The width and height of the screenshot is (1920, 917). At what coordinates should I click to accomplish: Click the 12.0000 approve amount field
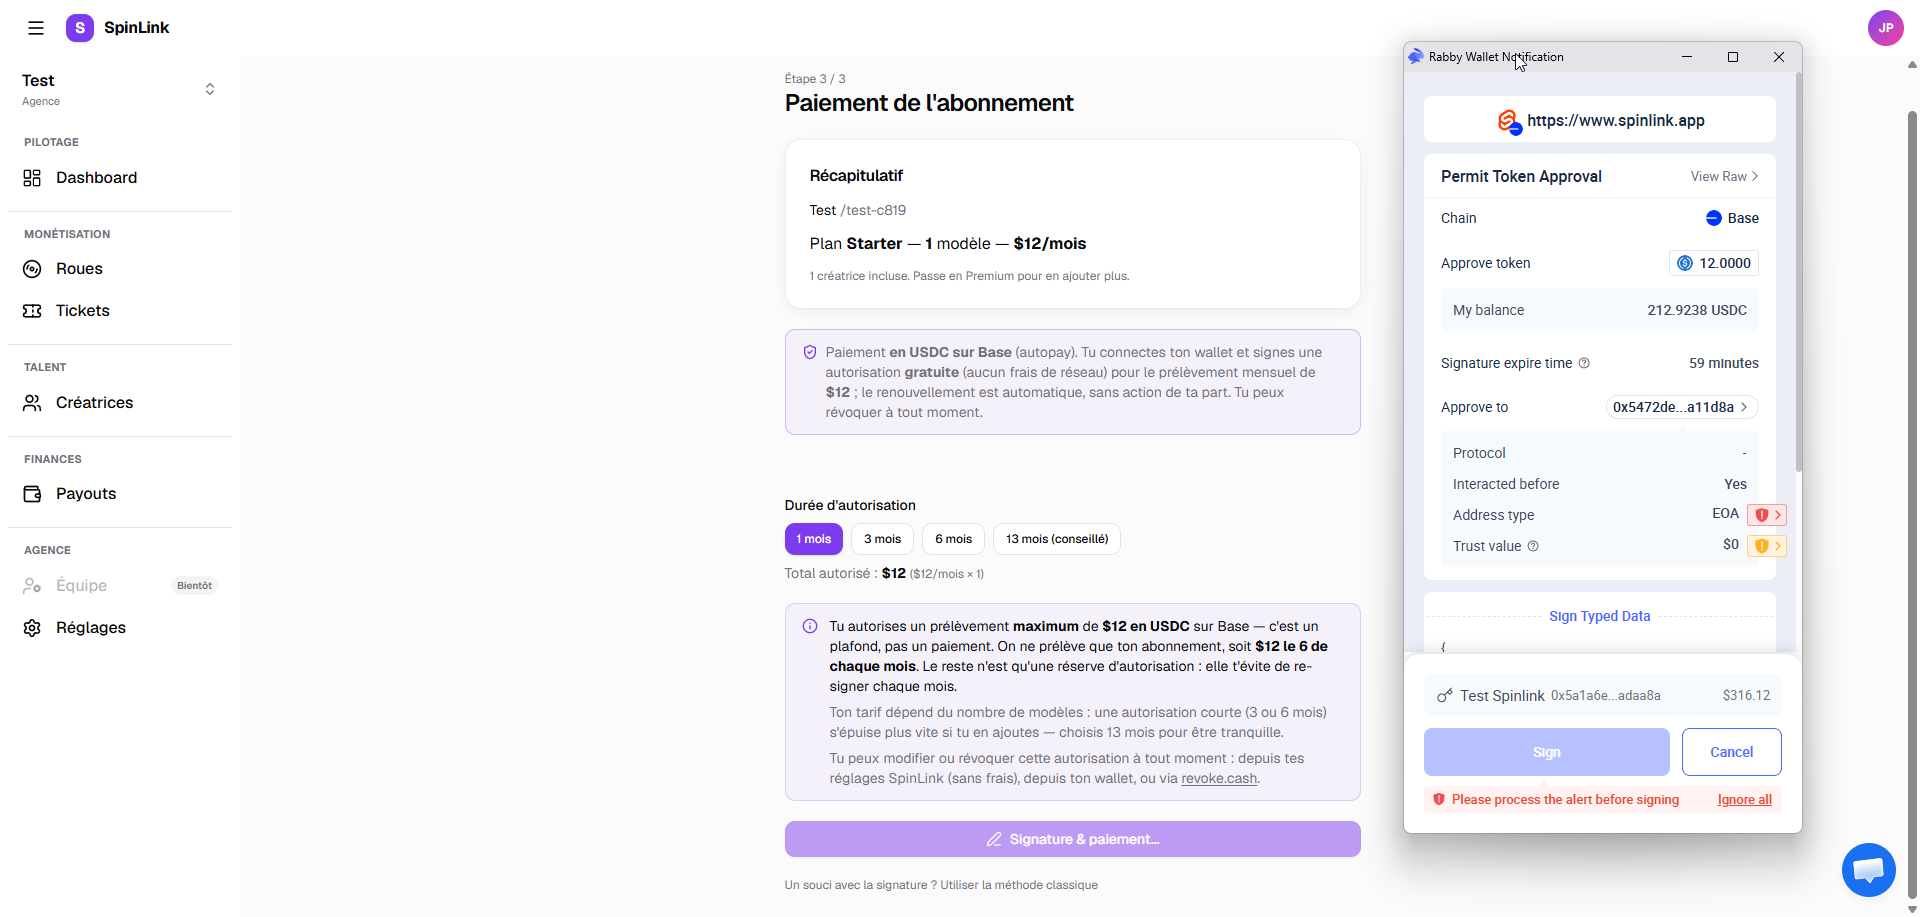[x=1714, y=263]
